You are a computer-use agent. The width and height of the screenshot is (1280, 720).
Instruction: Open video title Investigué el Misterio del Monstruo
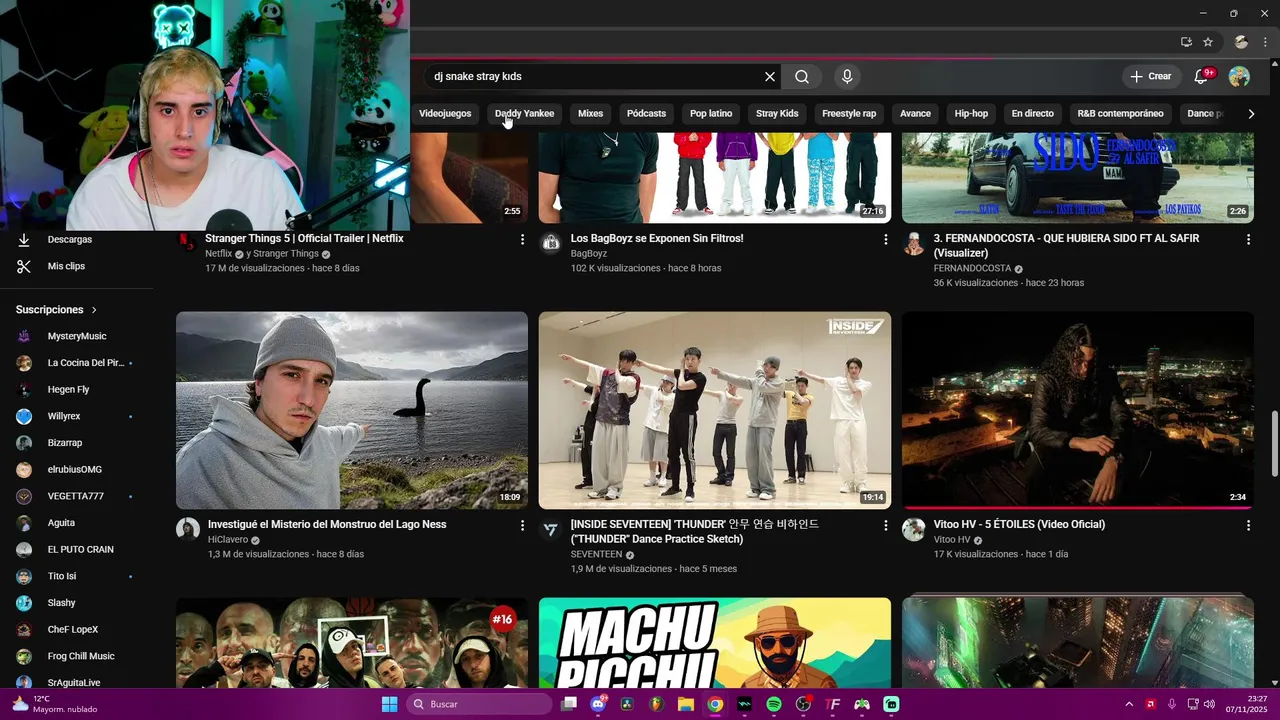[327, 525]
